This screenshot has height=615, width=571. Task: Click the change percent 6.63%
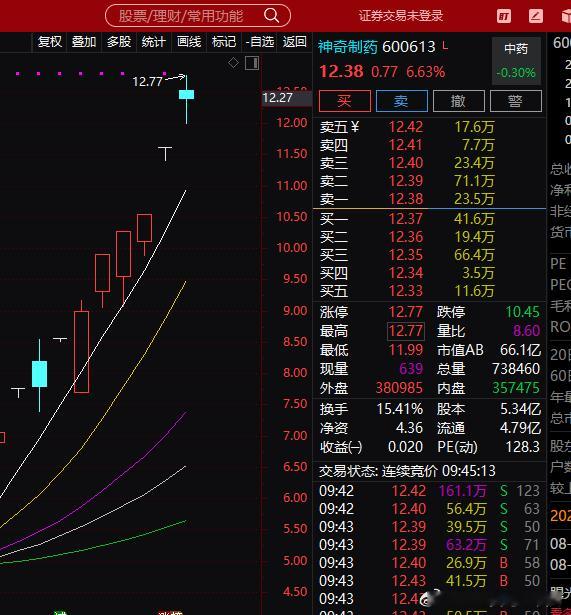[426, 72]
